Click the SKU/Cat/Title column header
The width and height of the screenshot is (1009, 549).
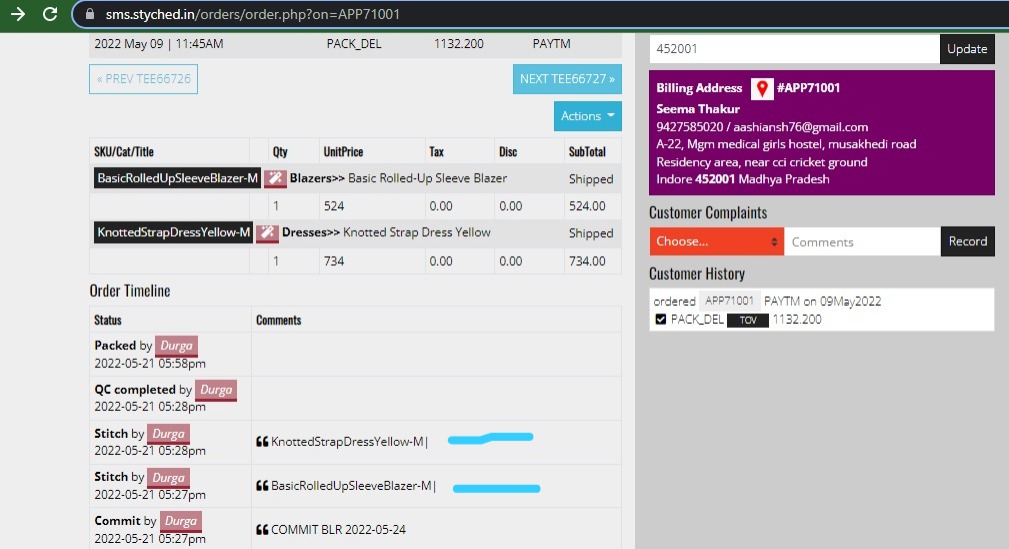click(124, 152)
